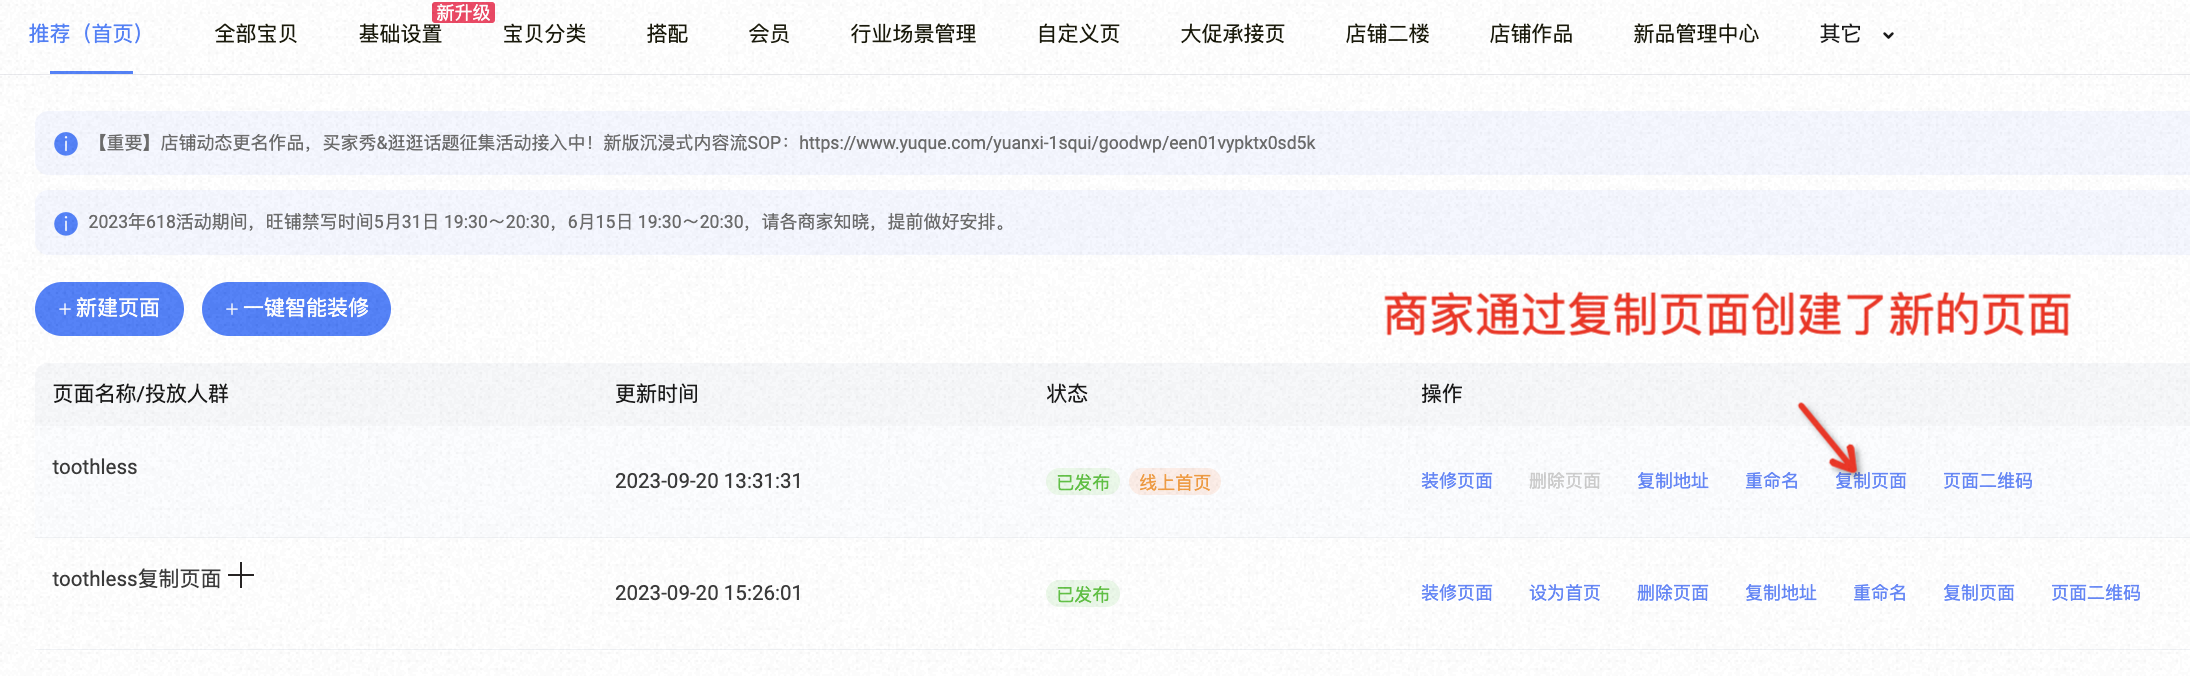
Task: Open 页面二维码 for the toothless page
Action: tap(1988, 482)
